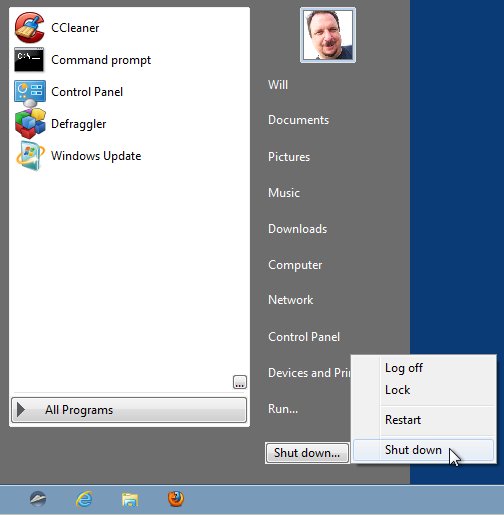Select Log off from the power menu
504x515 pixels.
[x=404, y=368]
